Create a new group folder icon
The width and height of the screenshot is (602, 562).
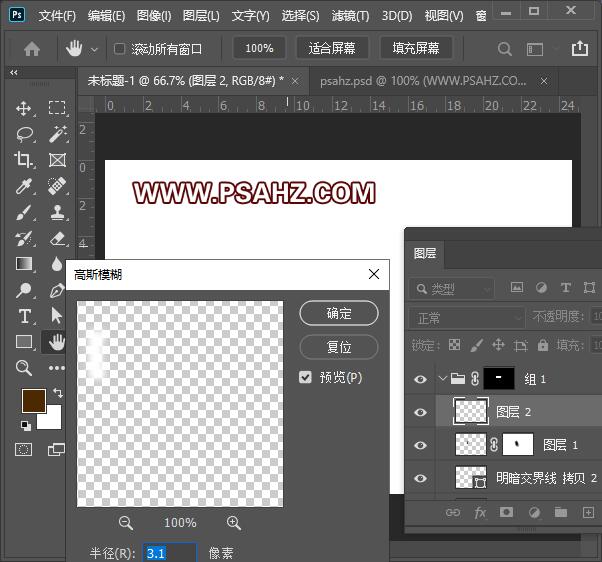tap(561, 512)
